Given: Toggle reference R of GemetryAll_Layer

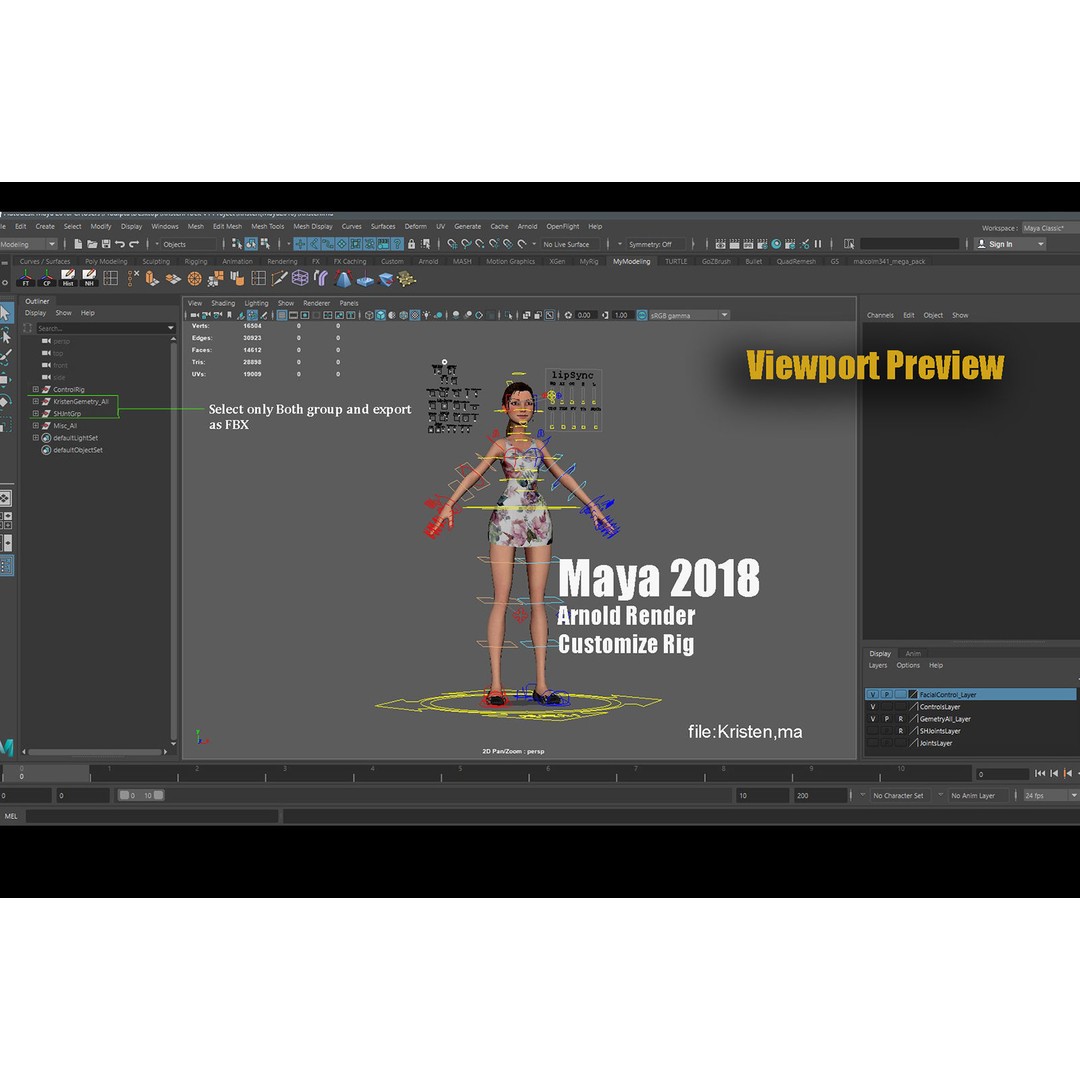Looking at the screenshot, I should [900, 719].
